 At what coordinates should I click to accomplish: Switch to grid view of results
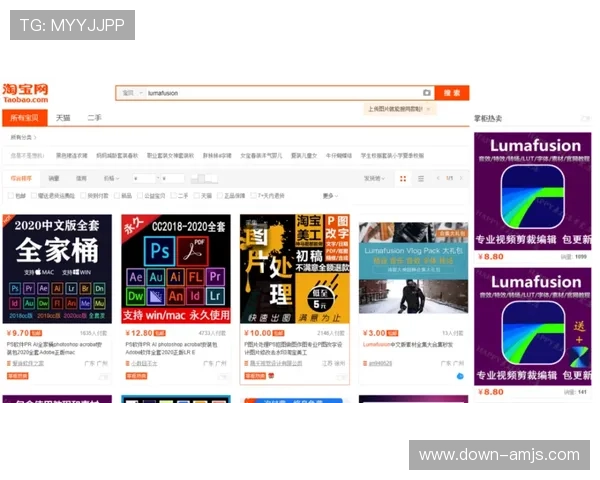point(403,178)
